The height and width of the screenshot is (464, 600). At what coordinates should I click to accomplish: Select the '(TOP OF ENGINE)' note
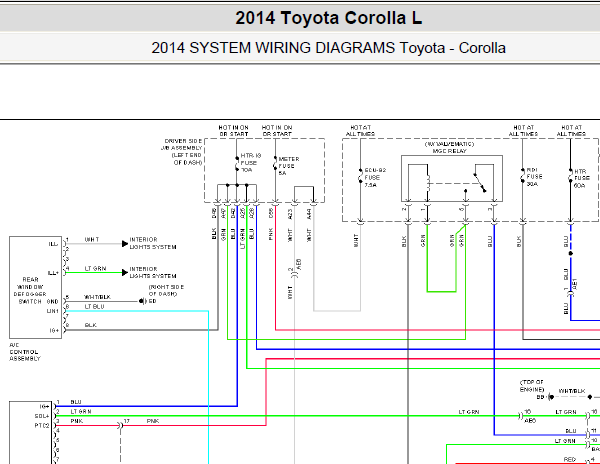click(532, 386)
